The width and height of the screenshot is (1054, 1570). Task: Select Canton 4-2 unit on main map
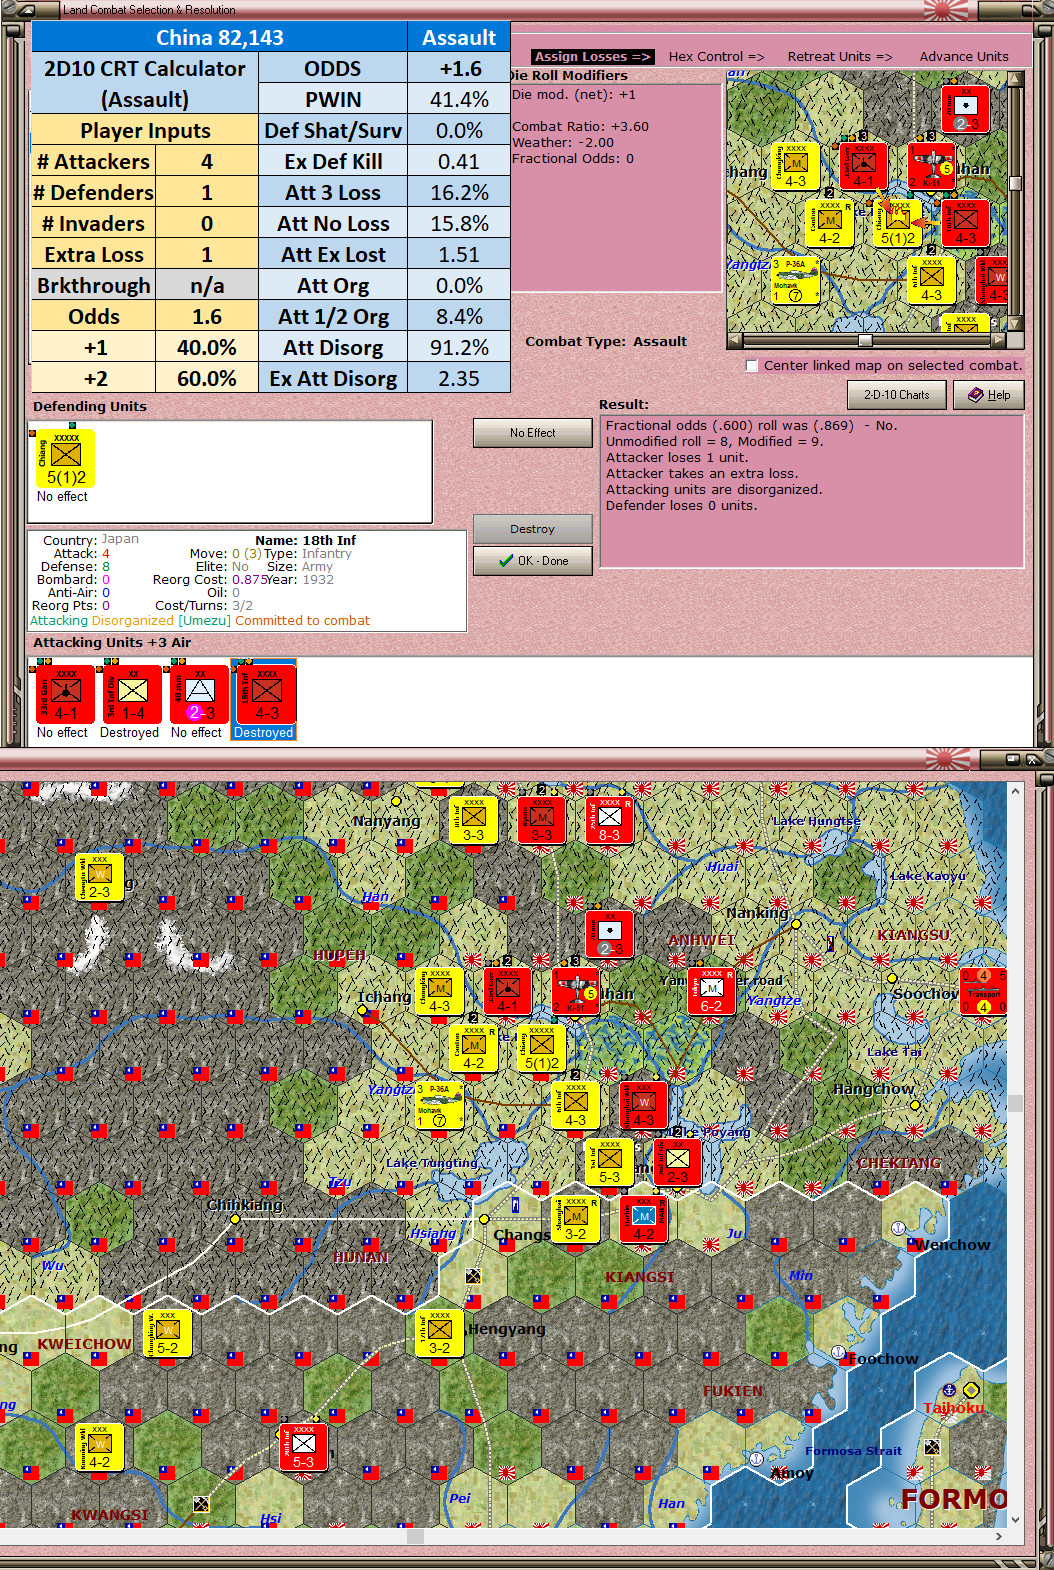click(x=473, y=1048)
